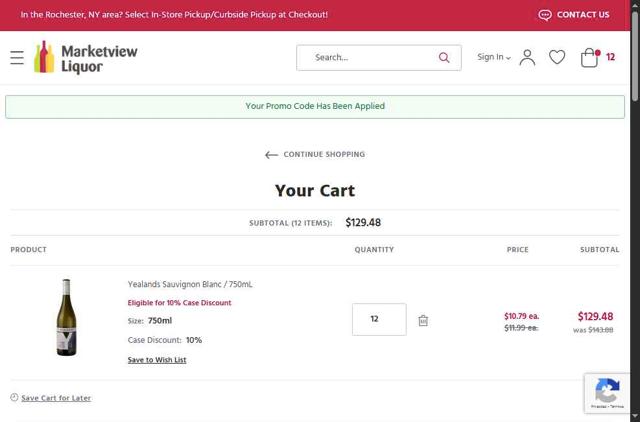Click the Contact Us chat bubble icon
The height and width of the screenshot is (422, 640).
pos(545,15)
